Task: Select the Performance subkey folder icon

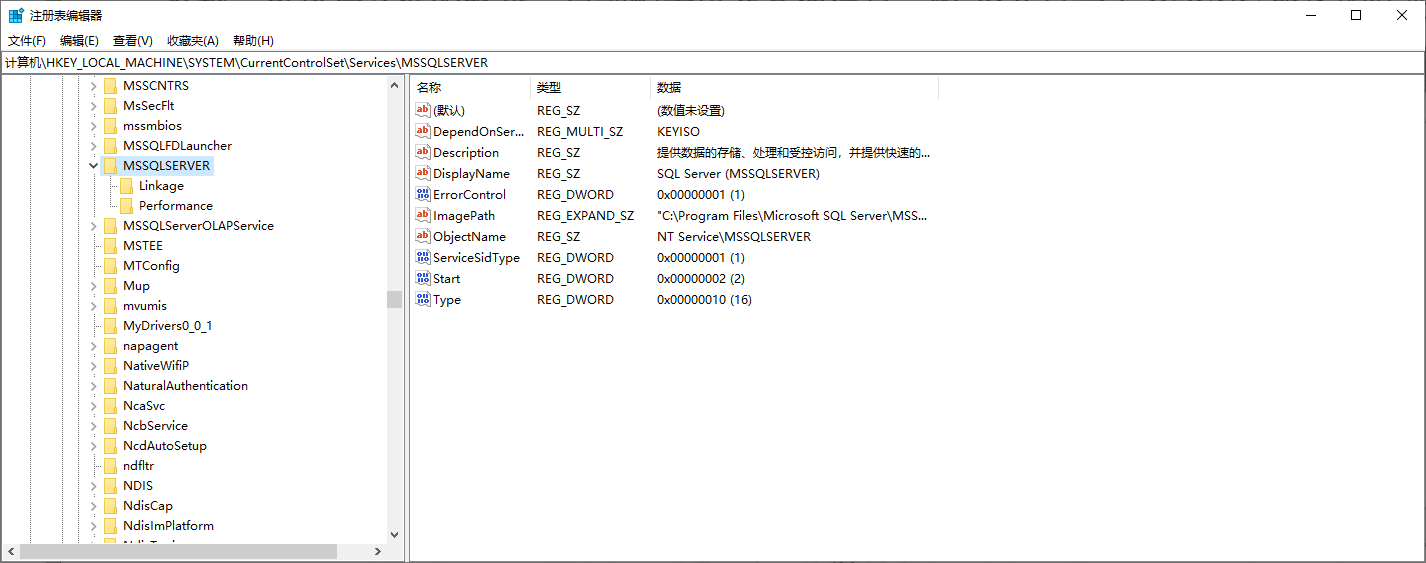Action: tap(126, 206)
